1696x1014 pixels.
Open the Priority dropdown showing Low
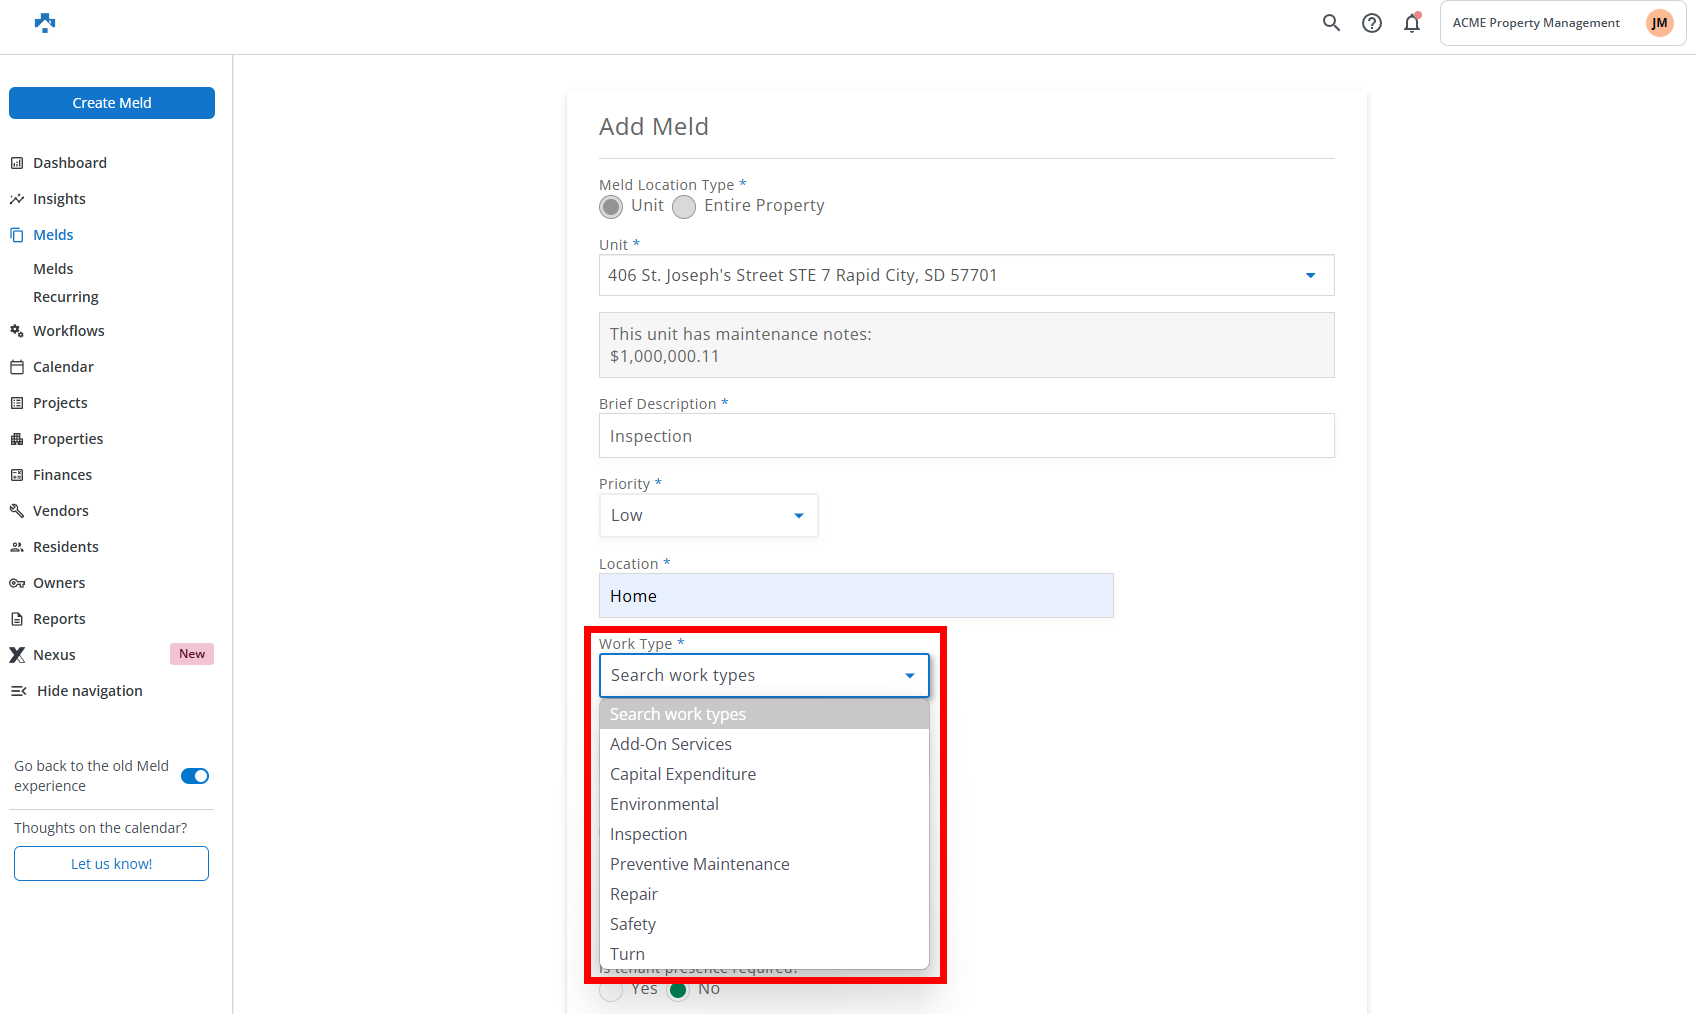pos(708,516)
